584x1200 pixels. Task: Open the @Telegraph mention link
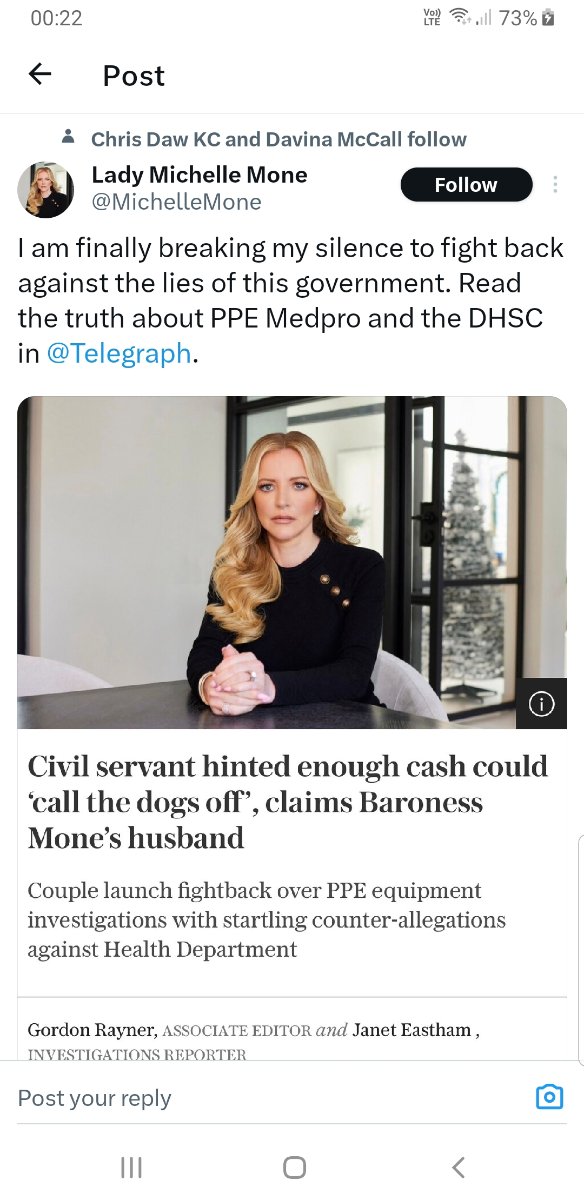pos(118,353)
